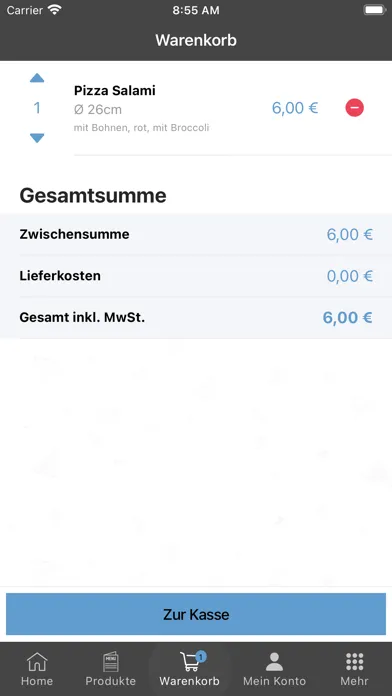392x696 pixels.
Task: Open the Home tab
Action: [37, 669]
